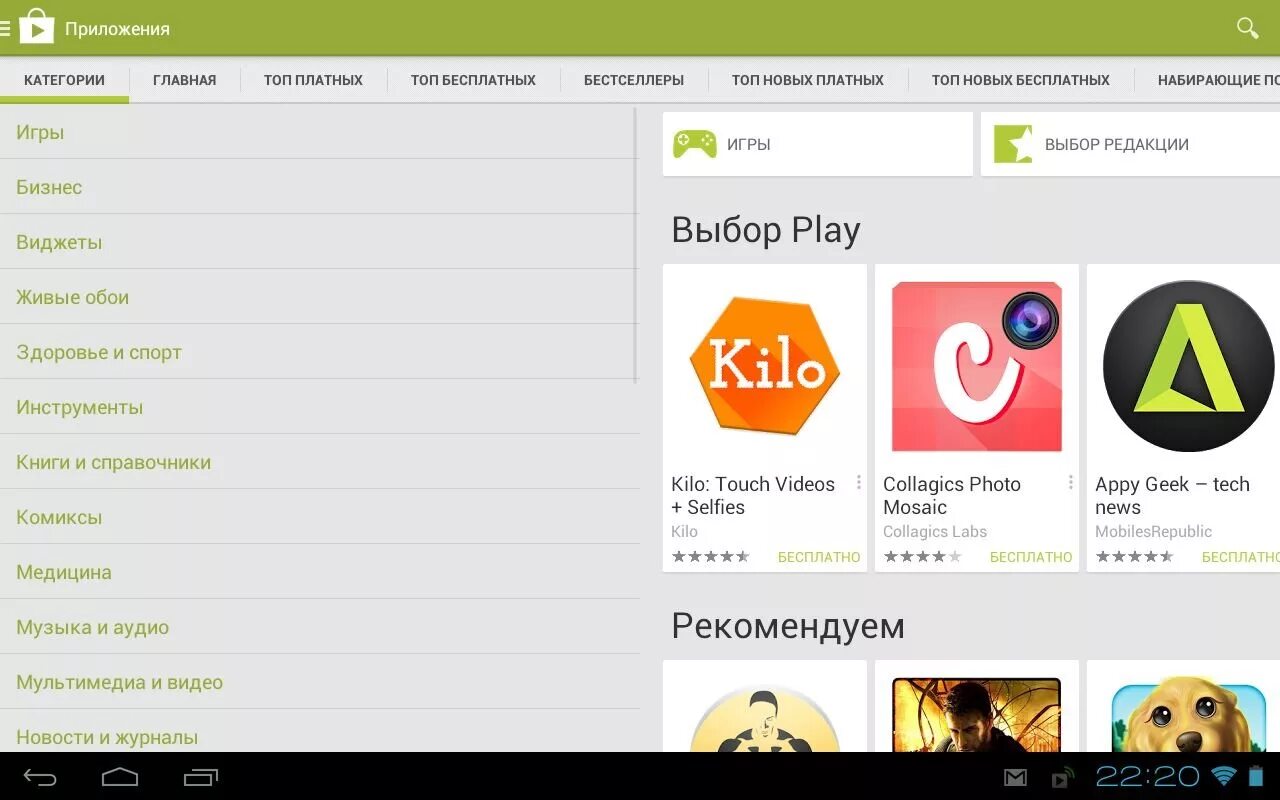Switch to the Топ новых платных tab
Image resolution: width=1280 pixels, height=800 pixels.
pos(808,80)
